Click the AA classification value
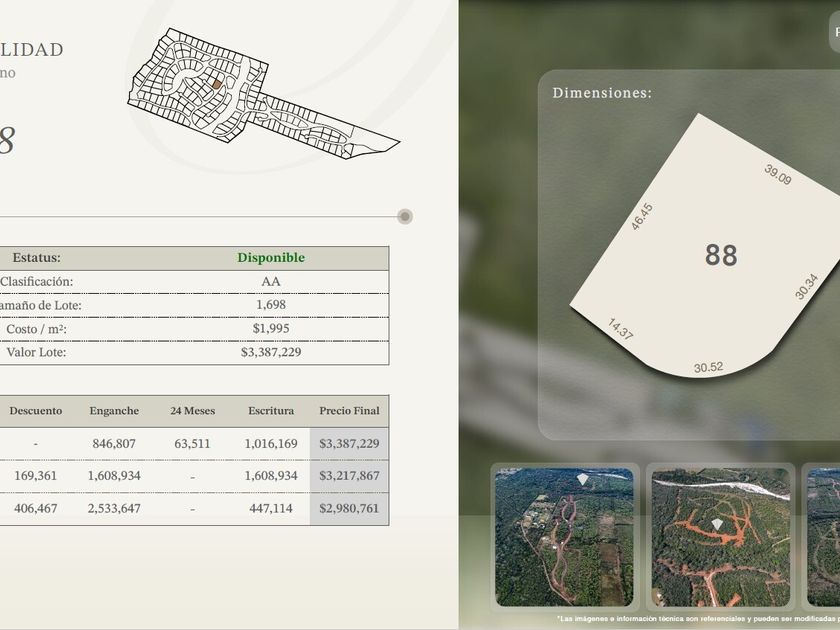This screenshot has width=840, height=630. tap(271, 281)
